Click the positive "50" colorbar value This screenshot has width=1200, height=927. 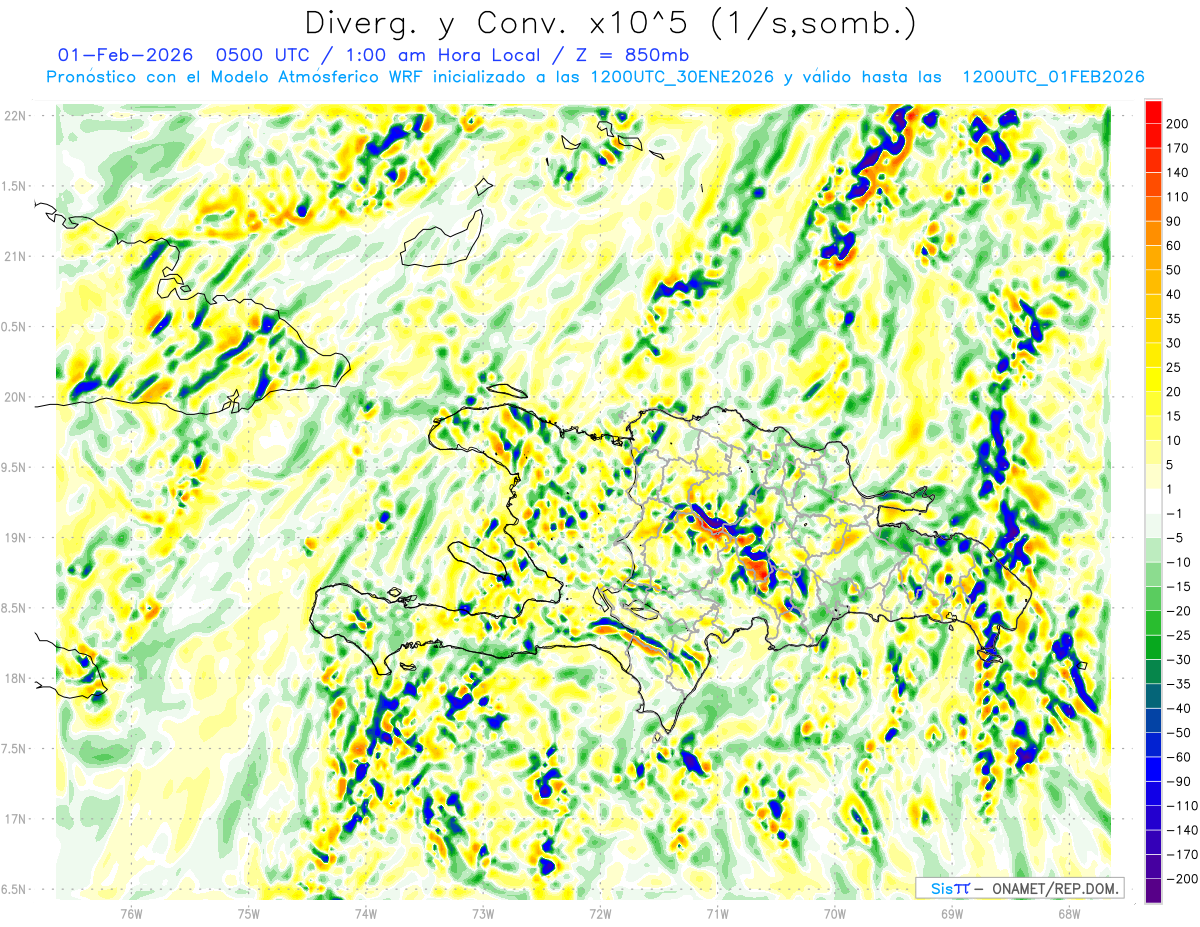(x=1175, y=270)
